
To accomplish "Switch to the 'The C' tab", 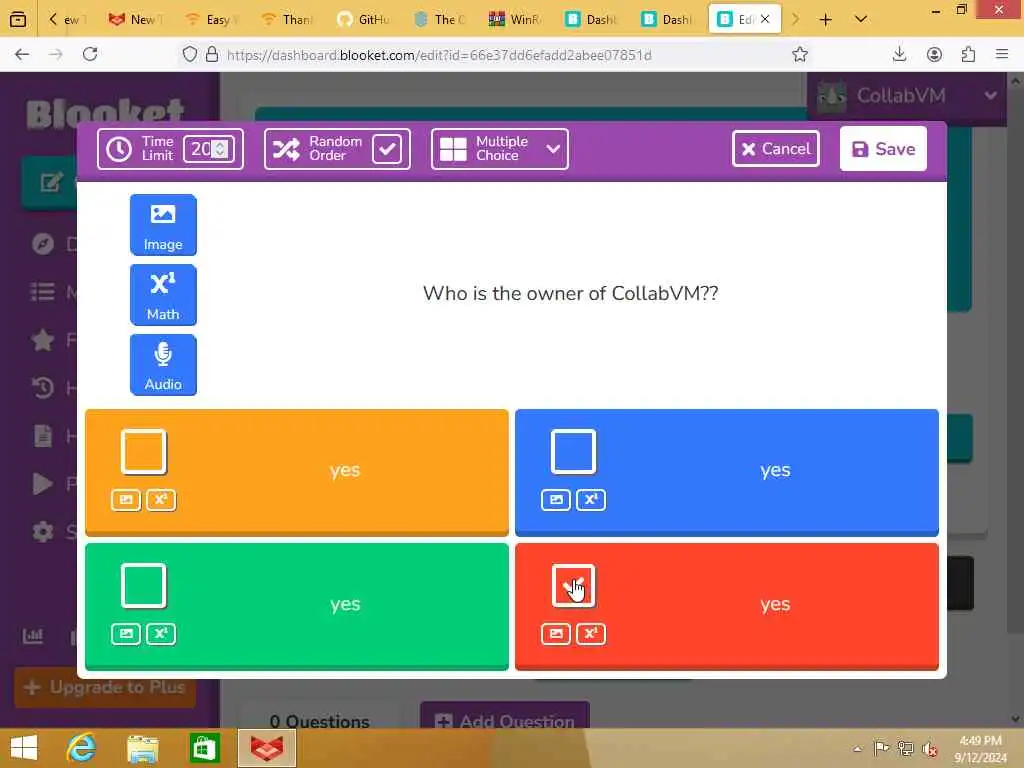I will 440,20.
